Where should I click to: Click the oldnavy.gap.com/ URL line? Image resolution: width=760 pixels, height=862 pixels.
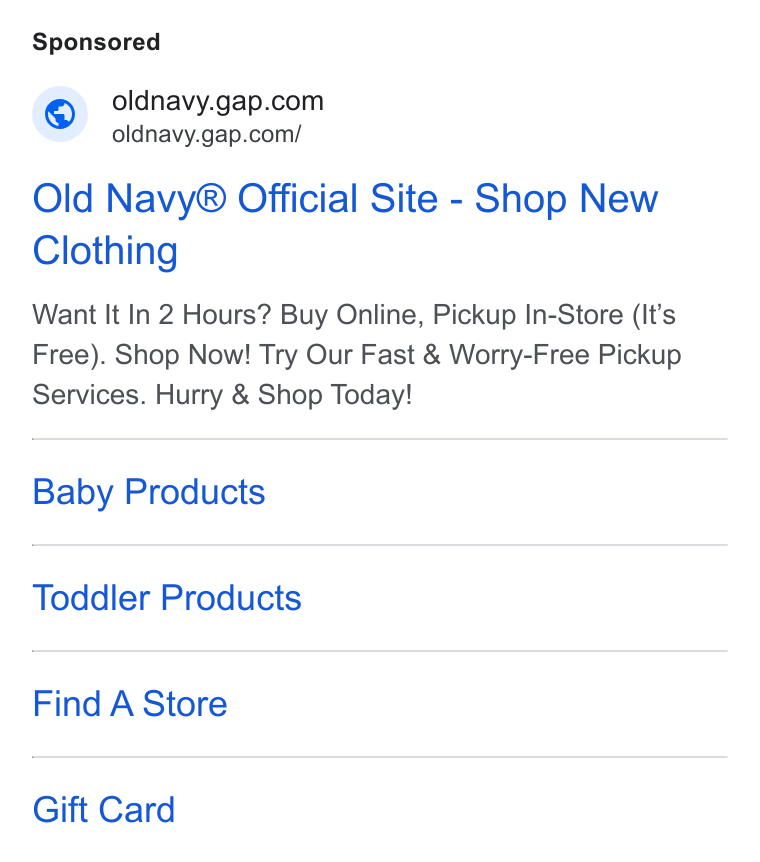(207, 135)
